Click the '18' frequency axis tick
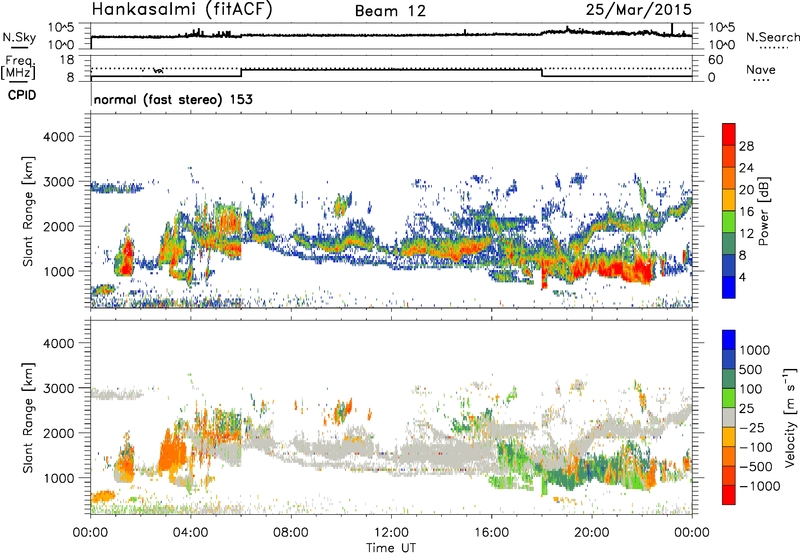800x554 pixels. coord(67,60)
